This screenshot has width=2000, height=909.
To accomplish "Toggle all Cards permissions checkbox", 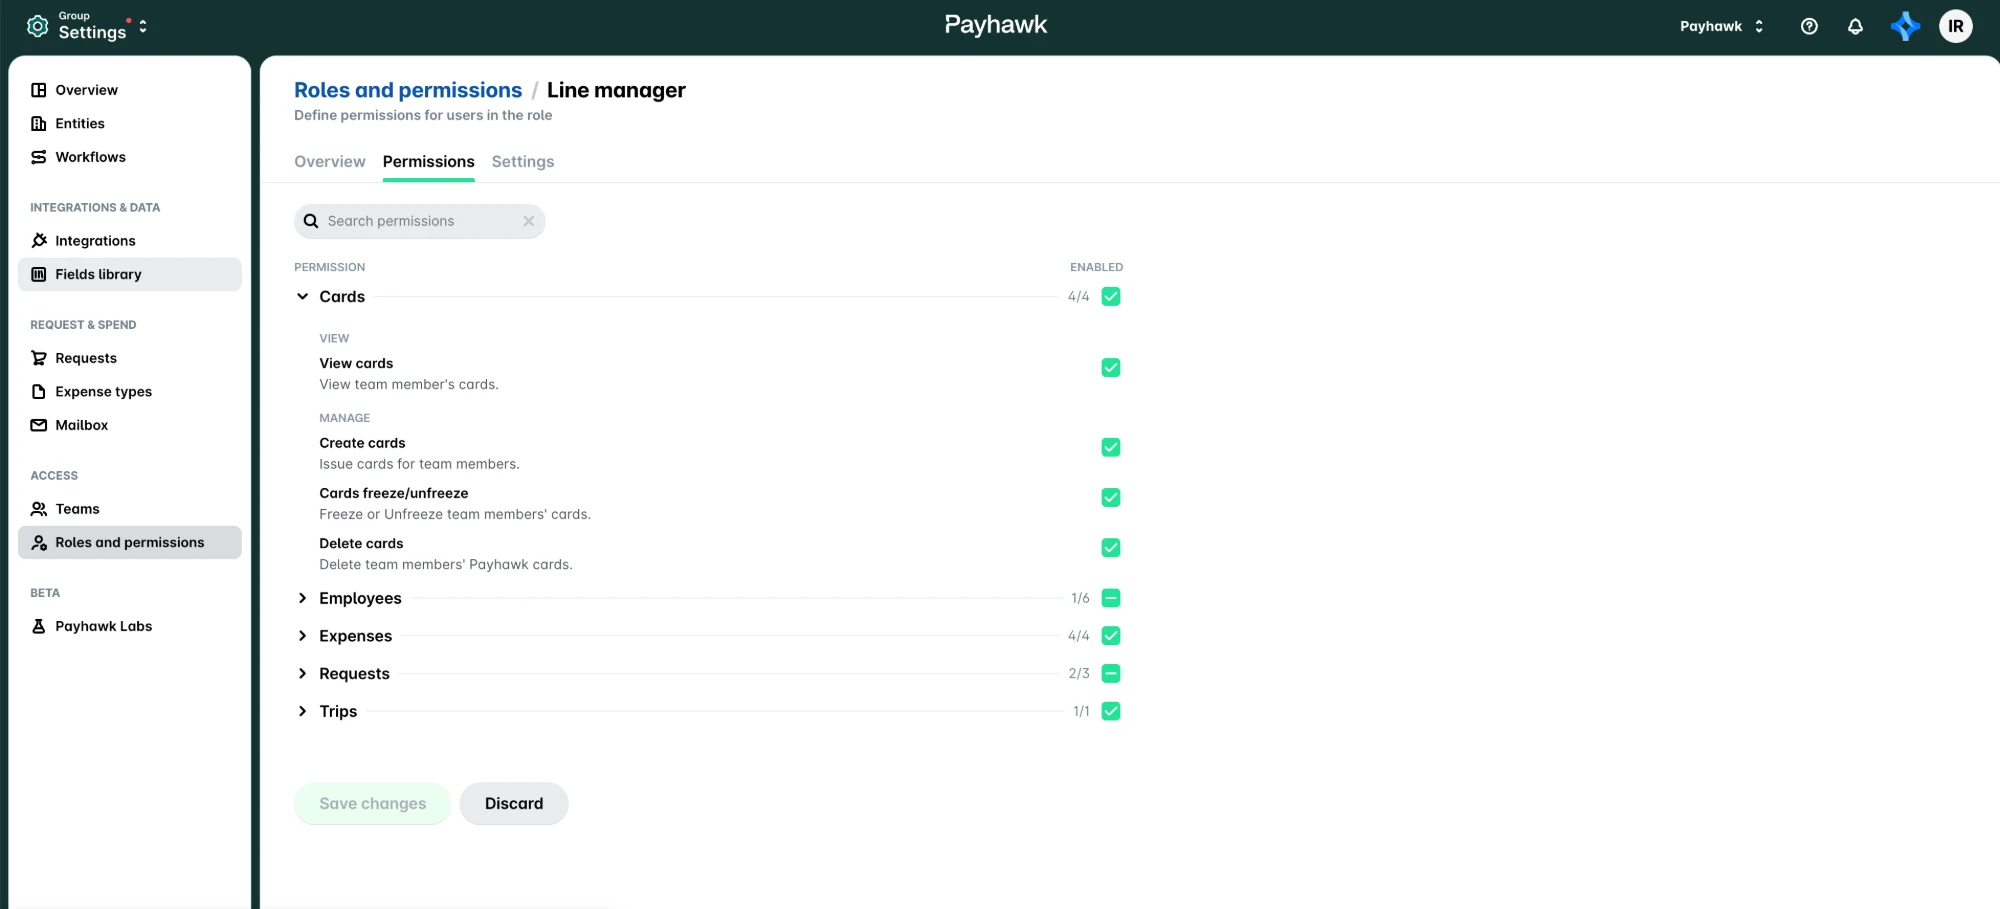I will 1111,296.
